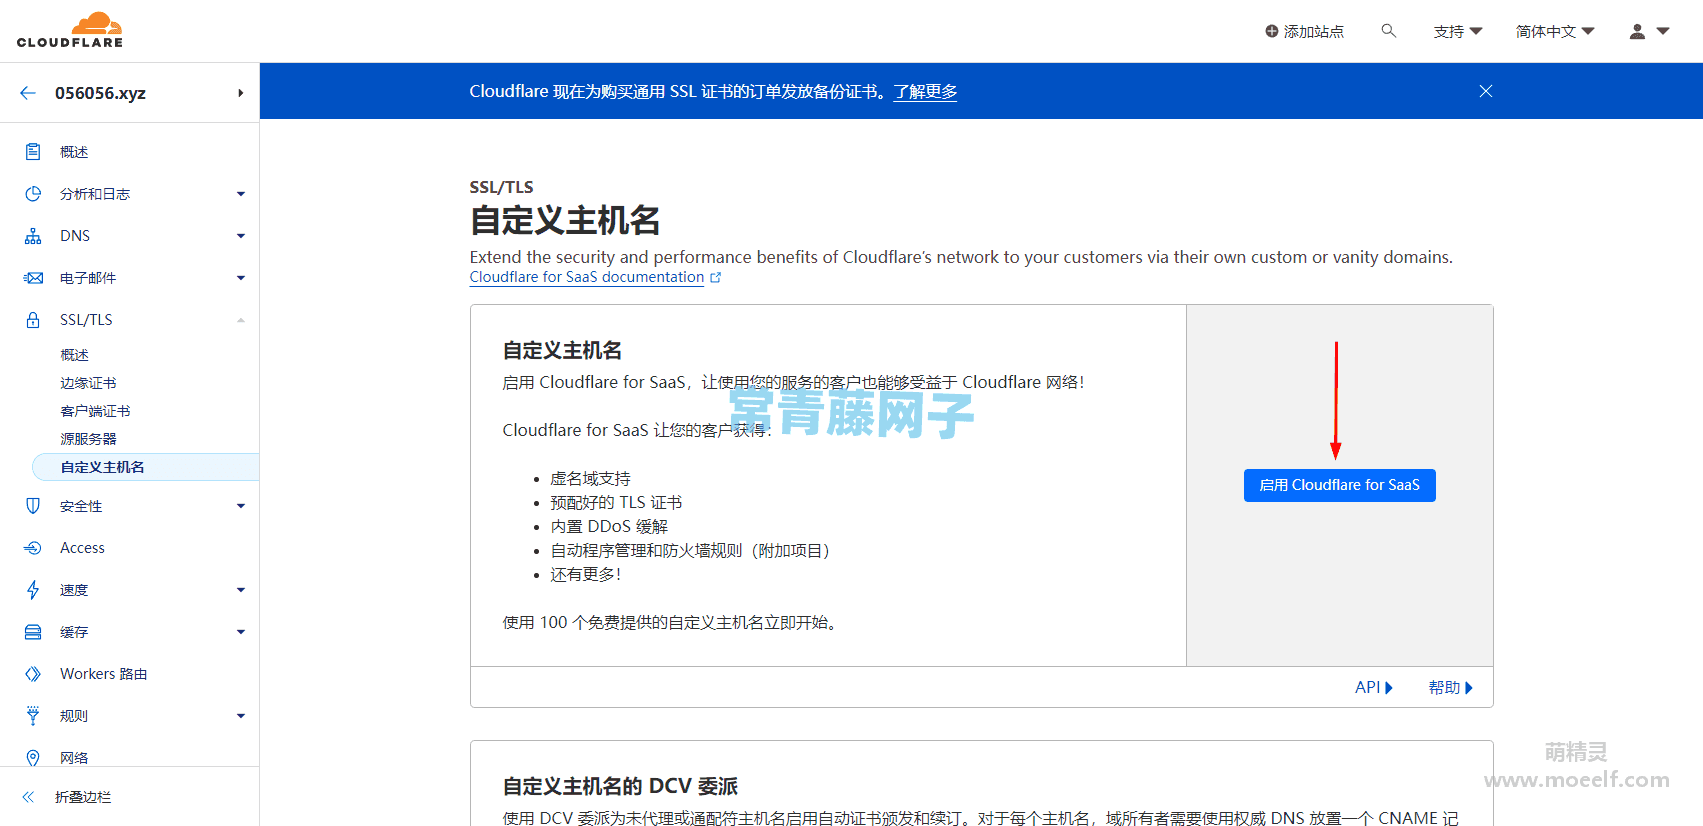Viewport: 1703px width, 826px height.
Task: Open the user account icon menu
Action: click(x=1649, y=31)
